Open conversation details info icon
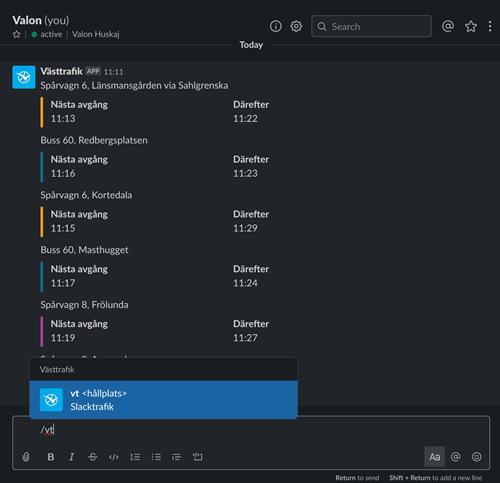The width and height of the screenshot is (500, 483). 275,26
